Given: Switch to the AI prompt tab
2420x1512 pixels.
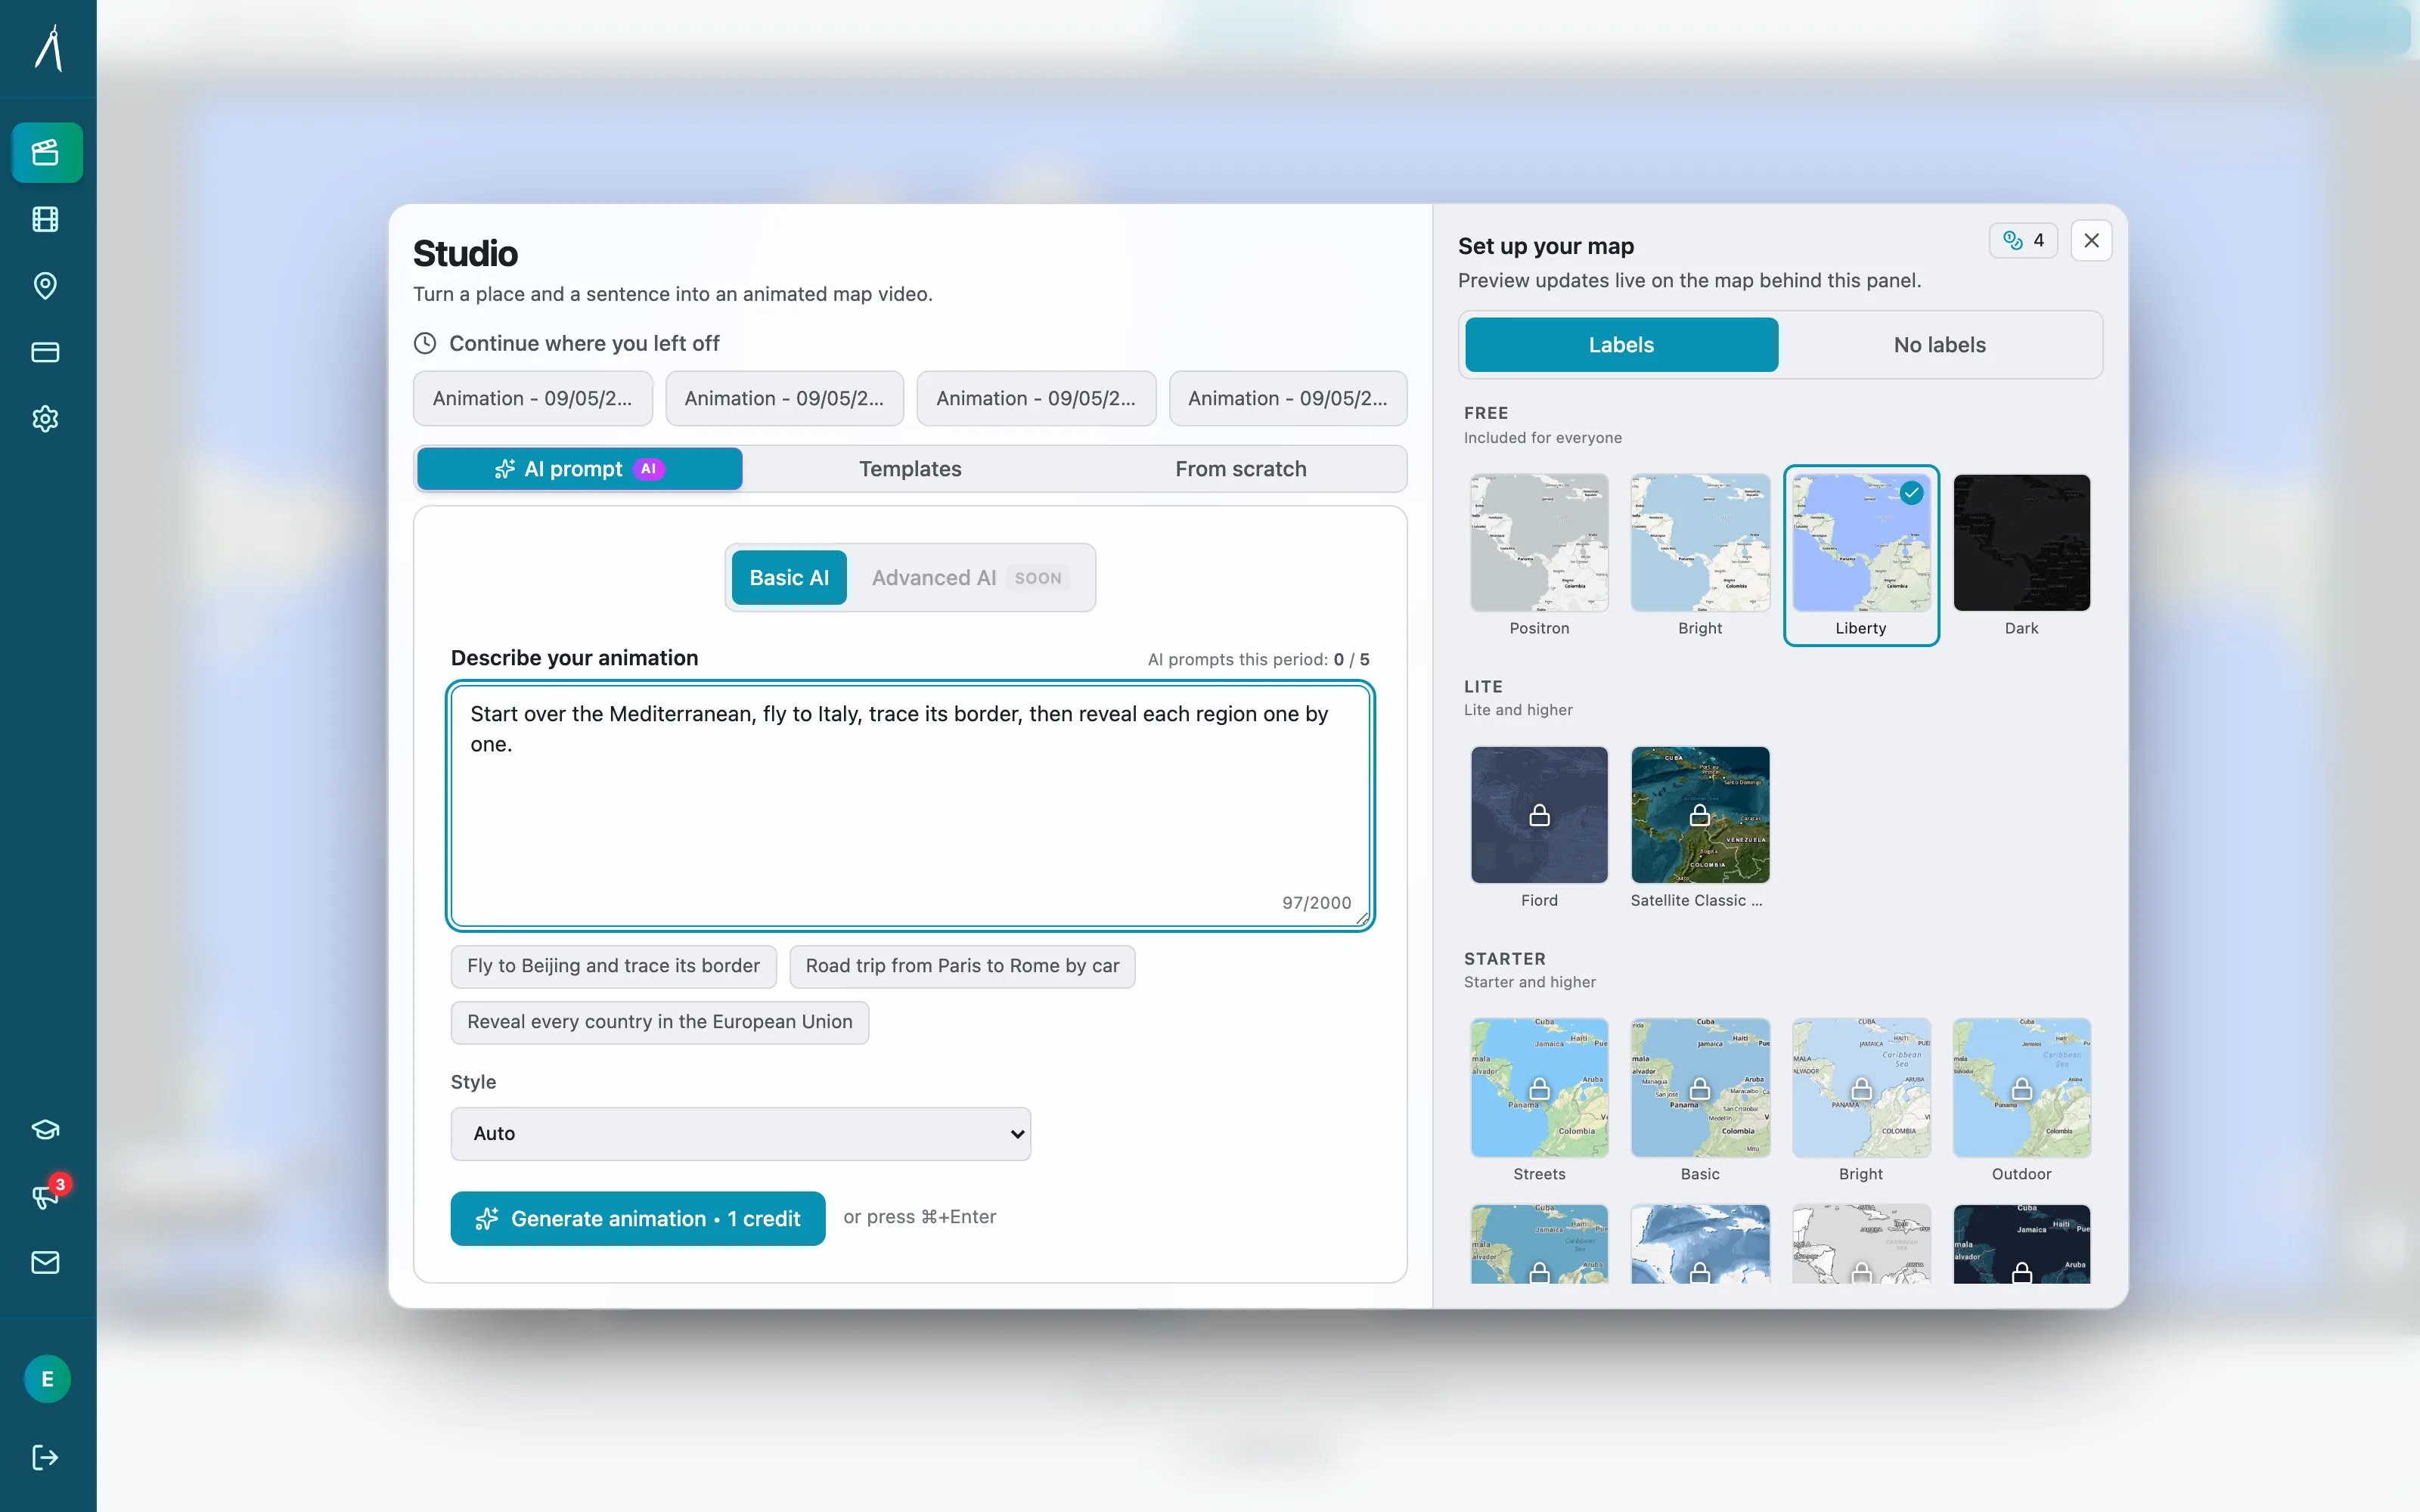Looking at the screenshot, I should pos(579,469).
